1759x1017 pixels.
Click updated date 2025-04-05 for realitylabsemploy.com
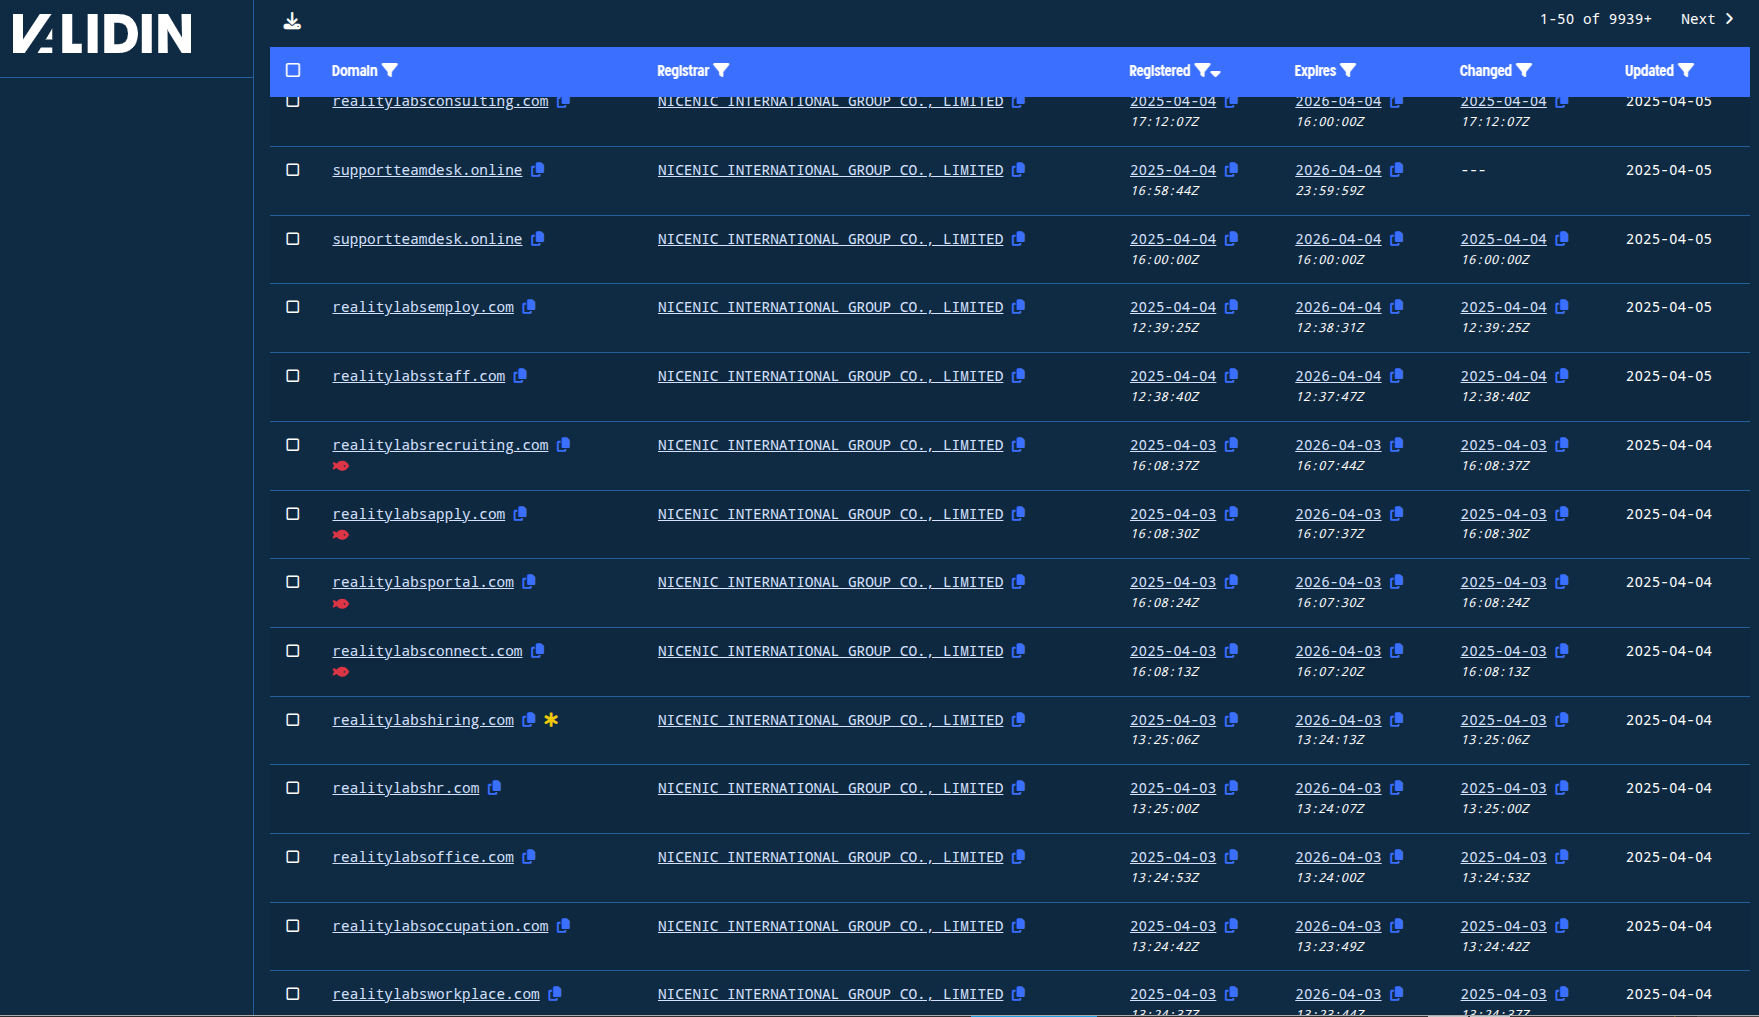(1669, 307)
